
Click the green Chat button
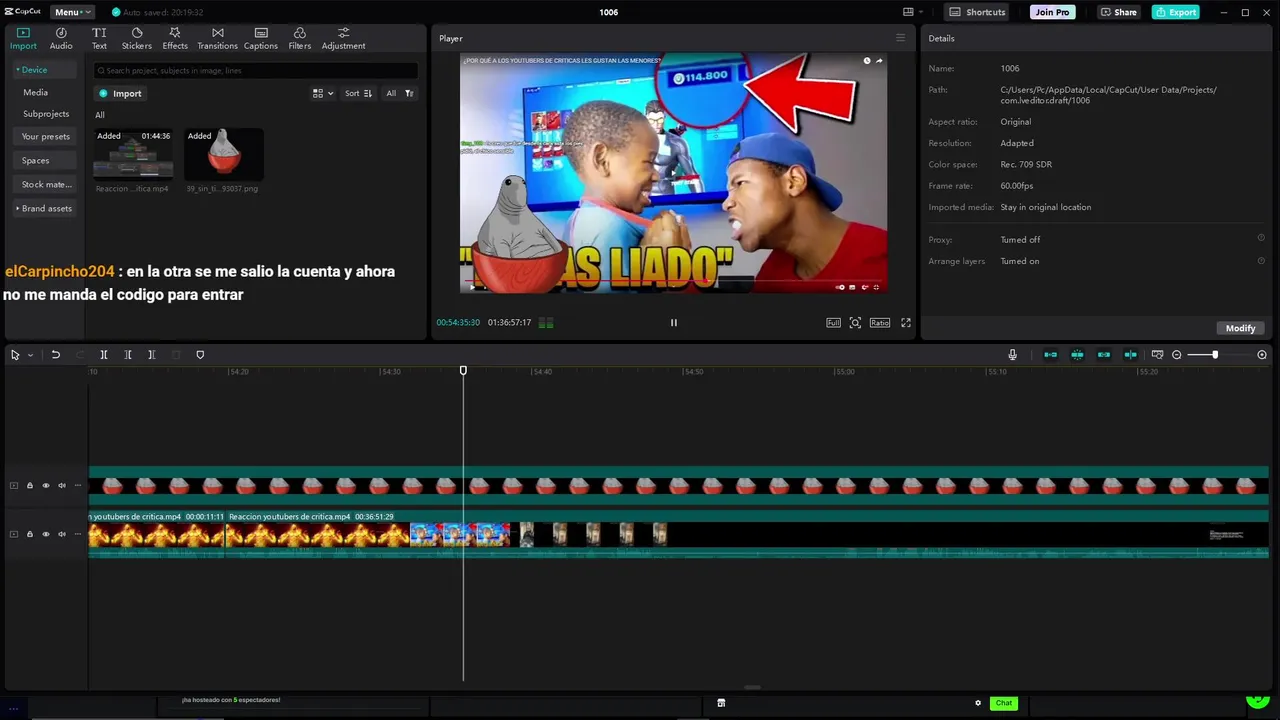(1004, 703)
